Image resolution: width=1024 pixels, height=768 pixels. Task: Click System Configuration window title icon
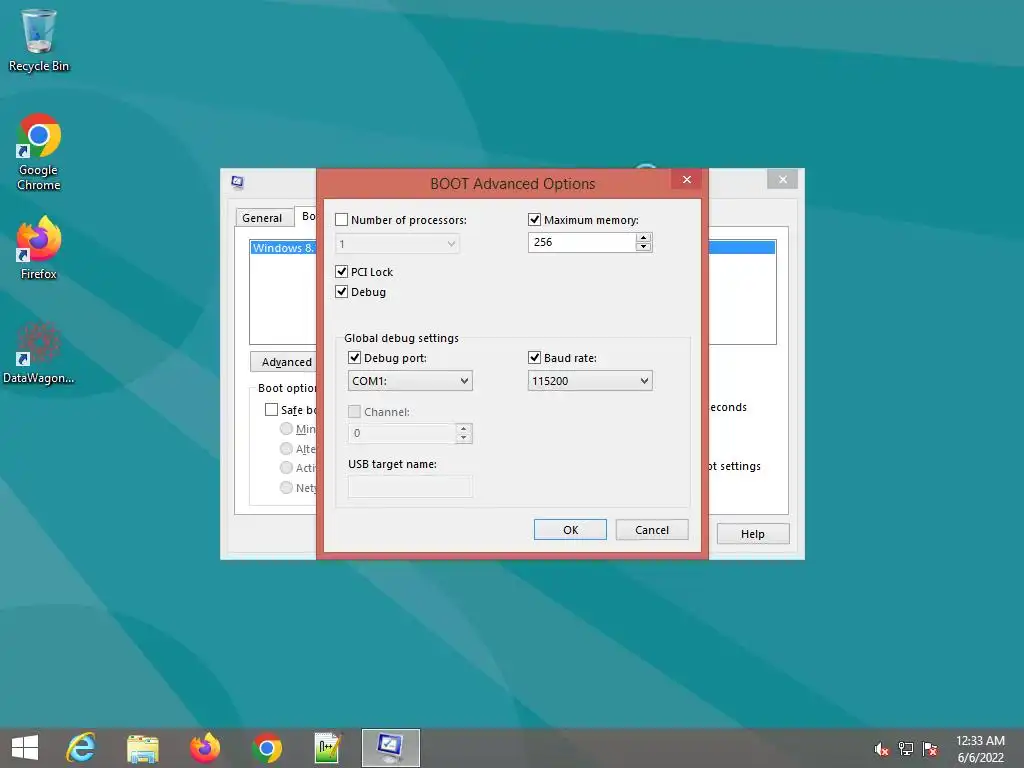[x=238, y=182]
